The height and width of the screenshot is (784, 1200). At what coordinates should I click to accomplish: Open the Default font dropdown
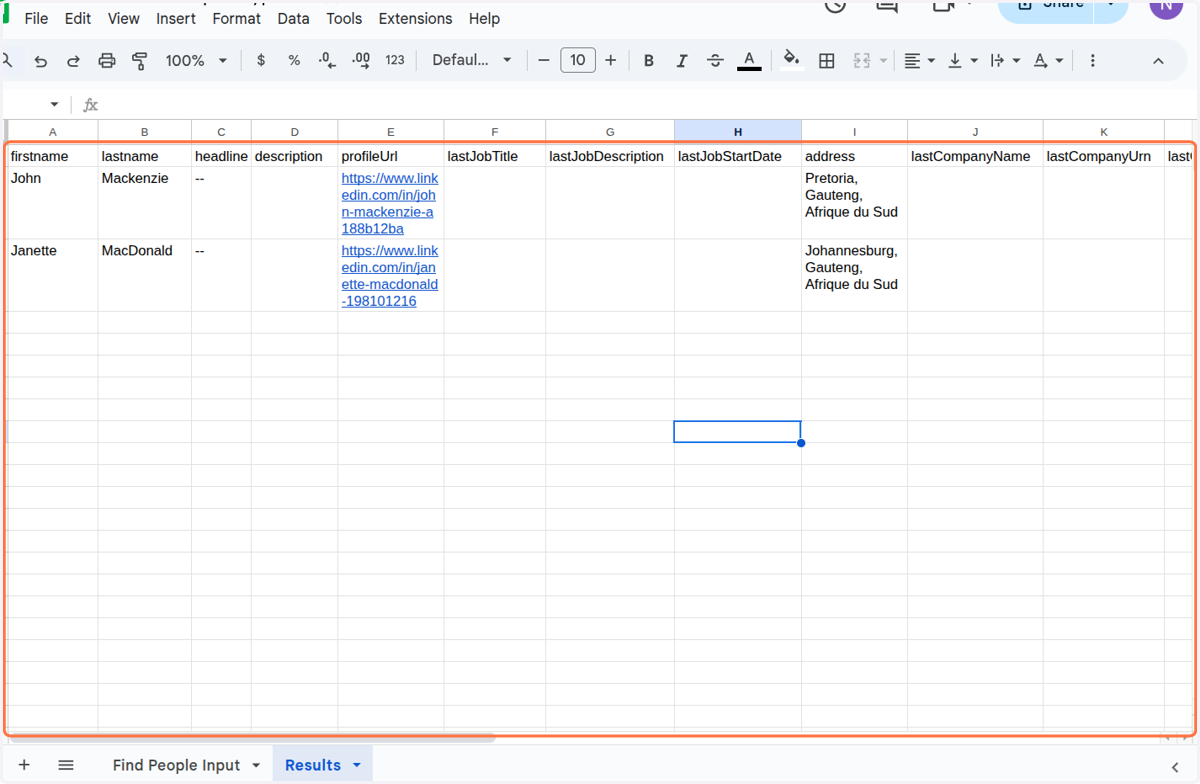coord(472,60)
